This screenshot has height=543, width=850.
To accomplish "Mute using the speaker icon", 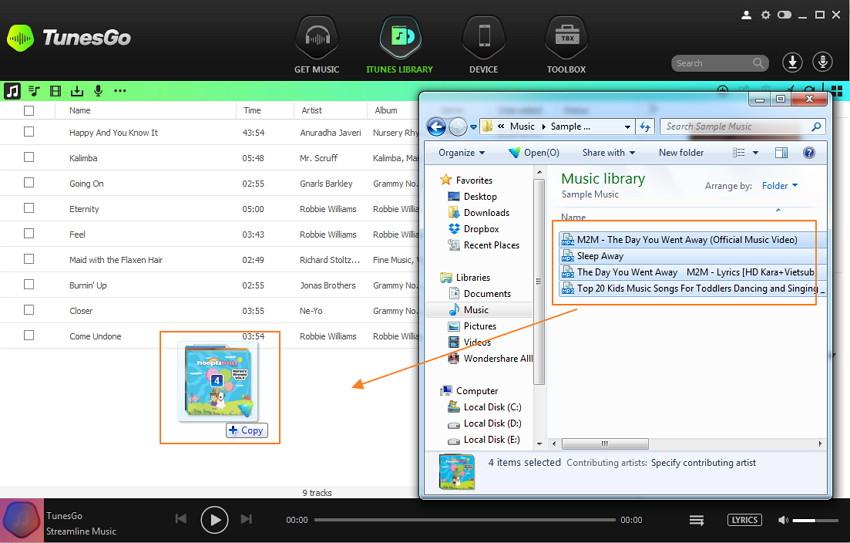I will (783, 520).
